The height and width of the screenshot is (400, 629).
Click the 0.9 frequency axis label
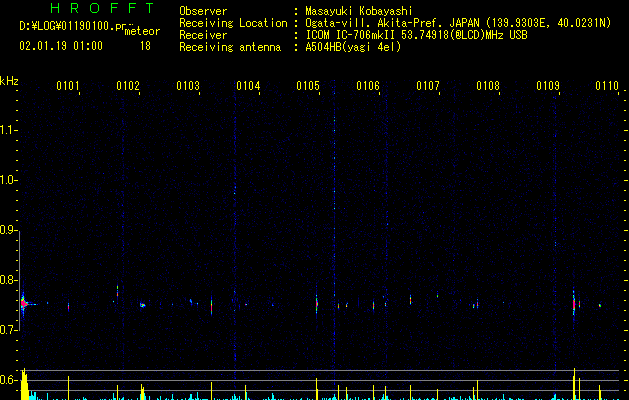8,230
